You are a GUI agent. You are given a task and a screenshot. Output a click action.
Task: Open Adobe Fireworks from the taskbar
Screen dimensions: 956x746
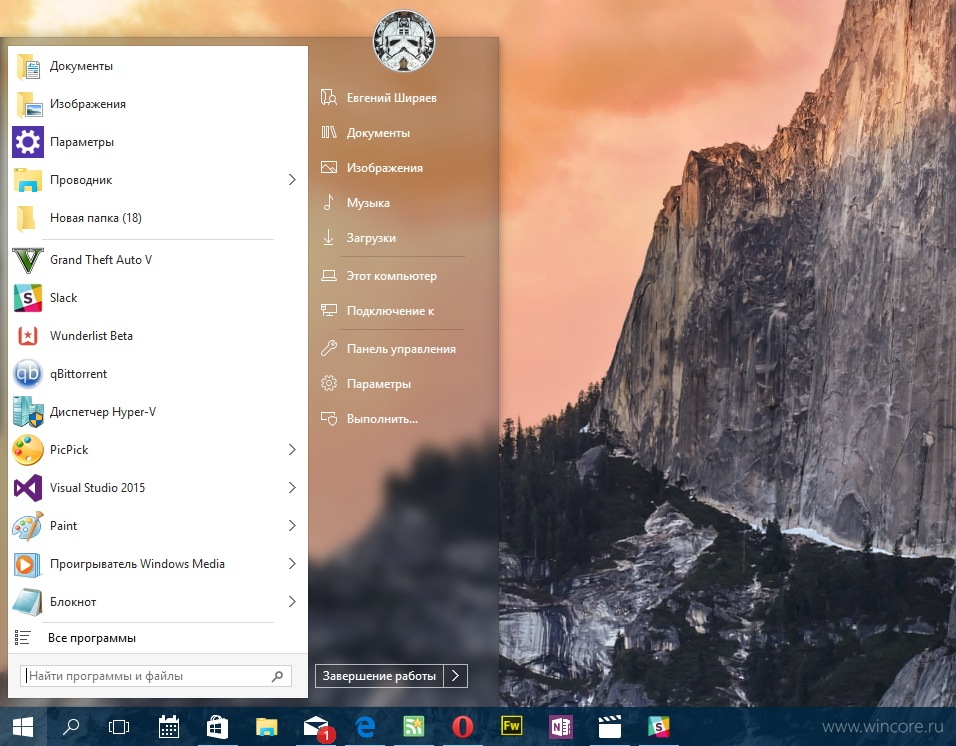point(512,726)
